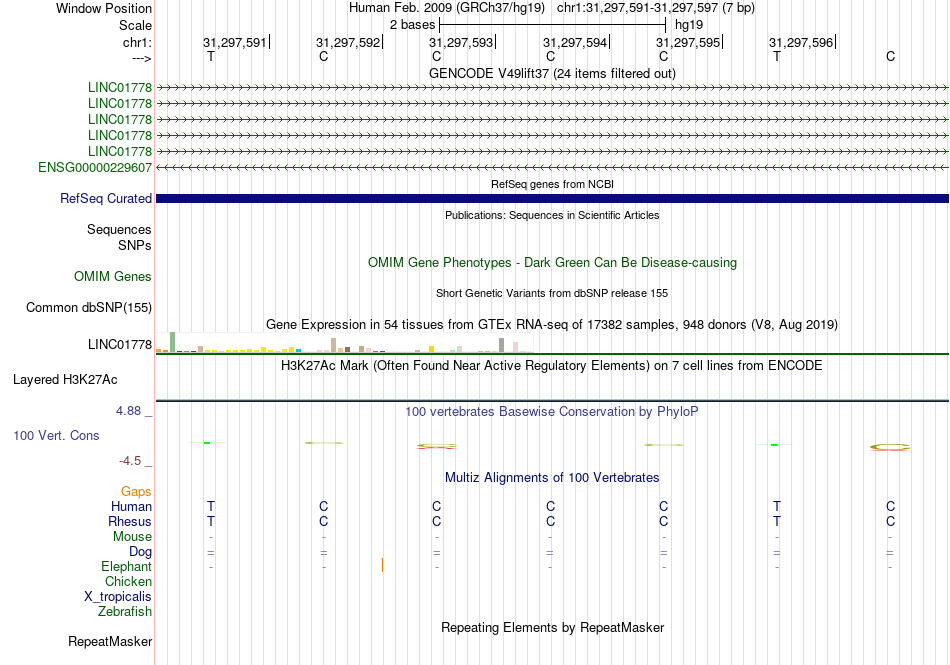The width and height of the screenshot is (950, 665).
Task: Click coordinate label 31,297,595
Action: click(688, 42)
